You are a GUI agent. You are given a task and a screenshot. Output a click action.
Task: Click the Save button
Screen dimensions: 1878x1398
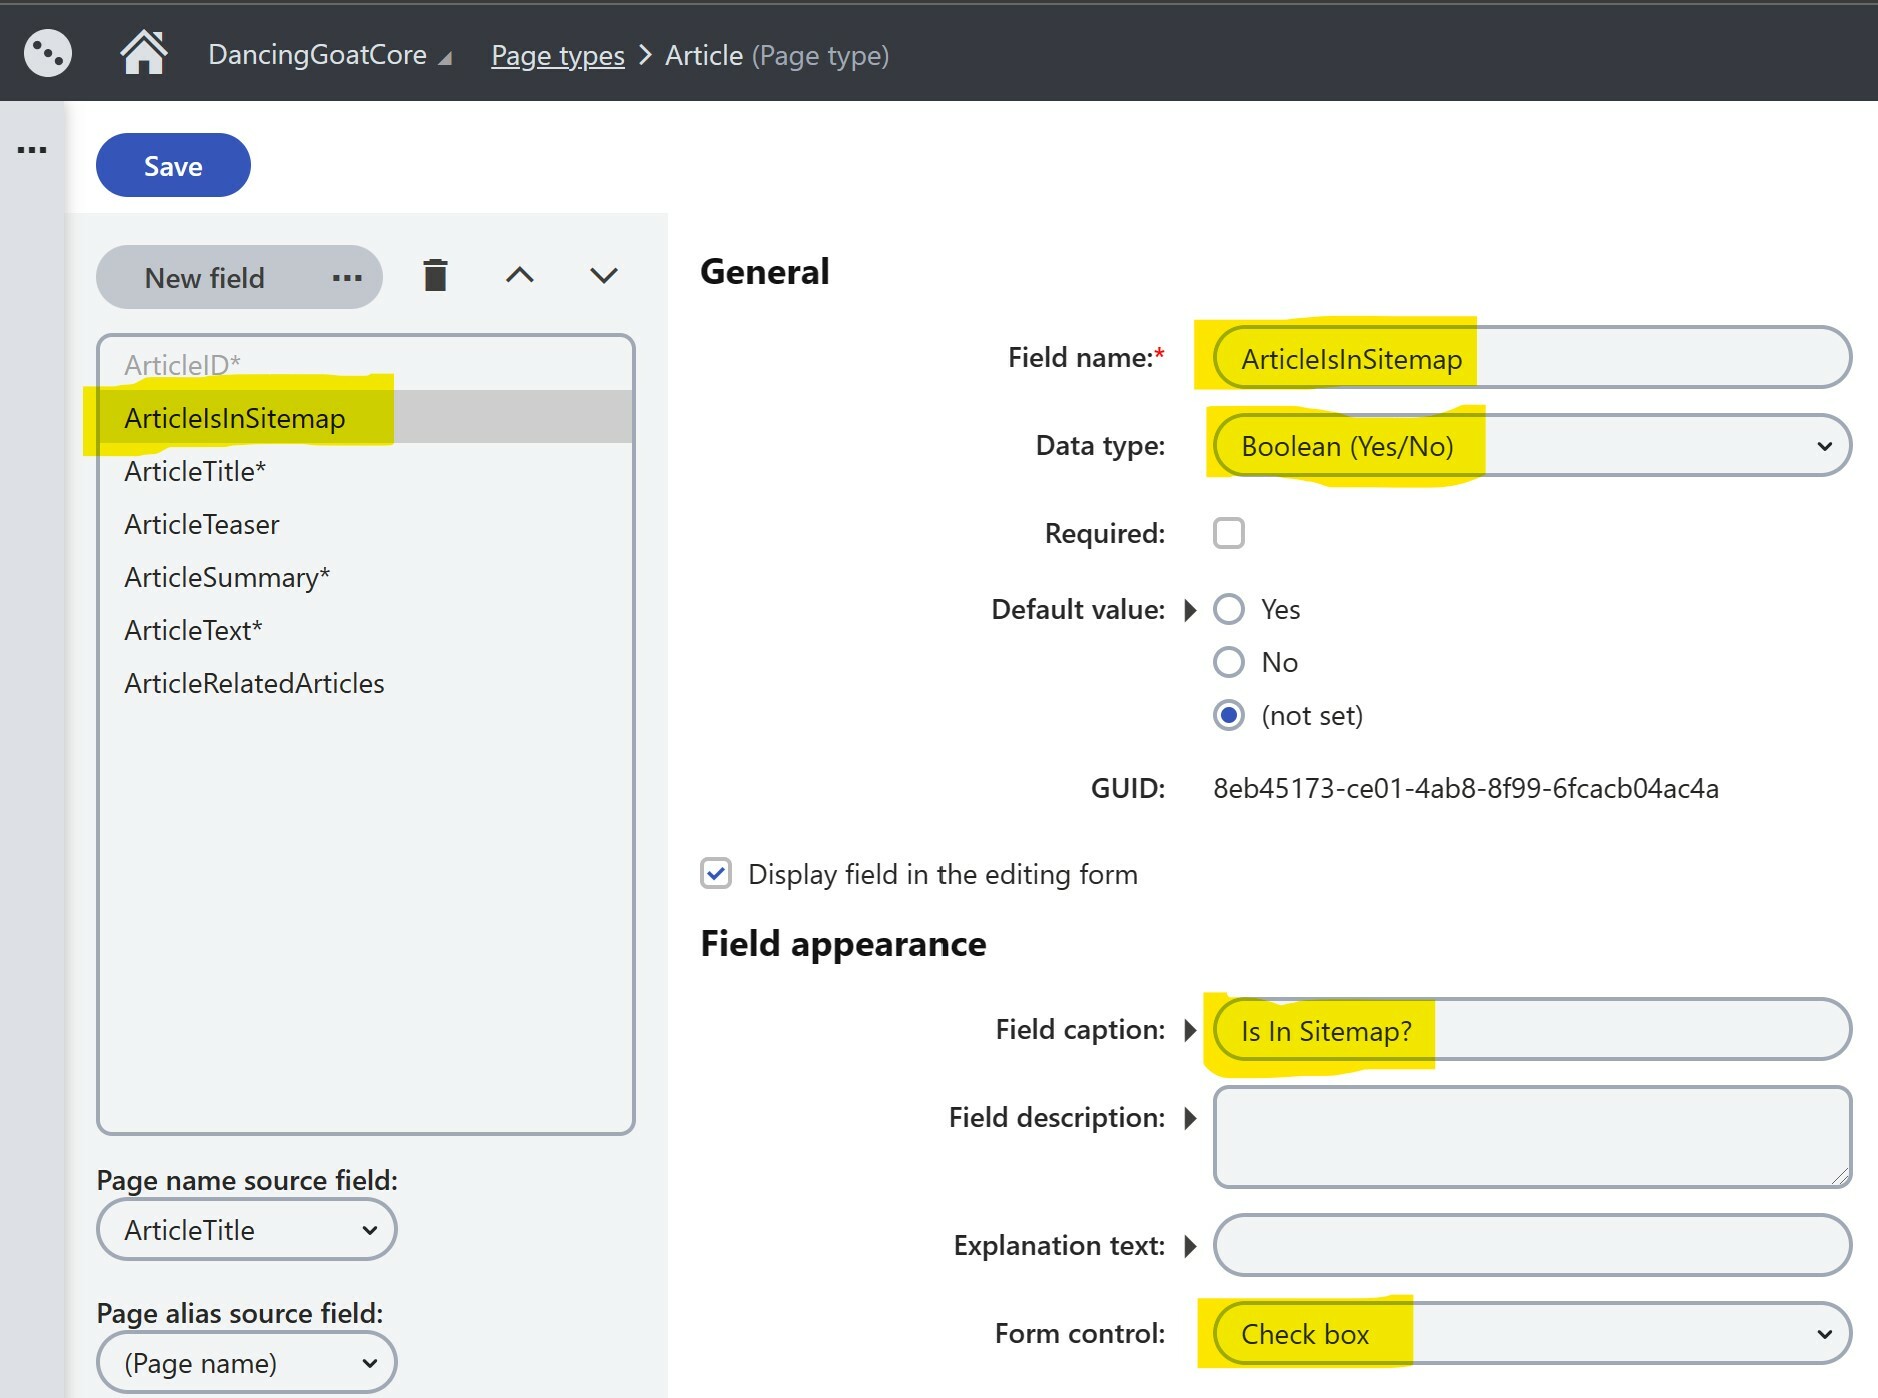click(173, 165)
